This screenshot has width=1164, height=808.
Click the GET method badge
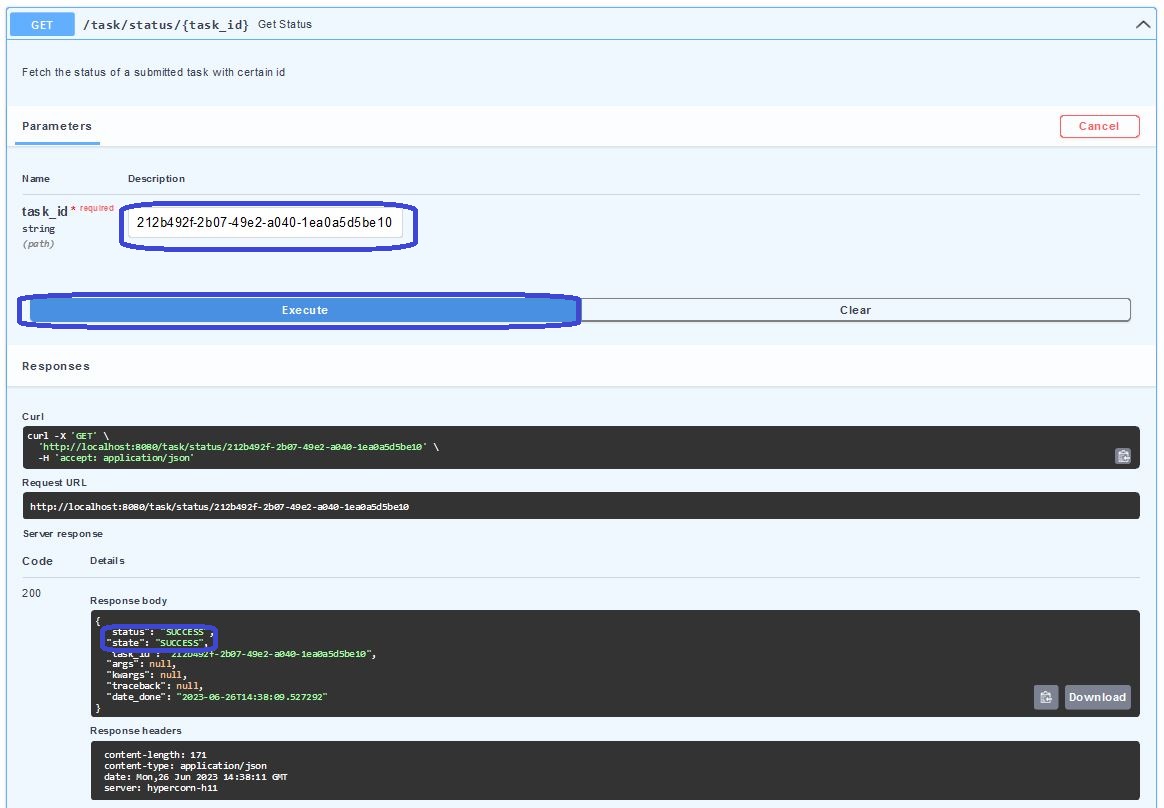tap(42, 25)
